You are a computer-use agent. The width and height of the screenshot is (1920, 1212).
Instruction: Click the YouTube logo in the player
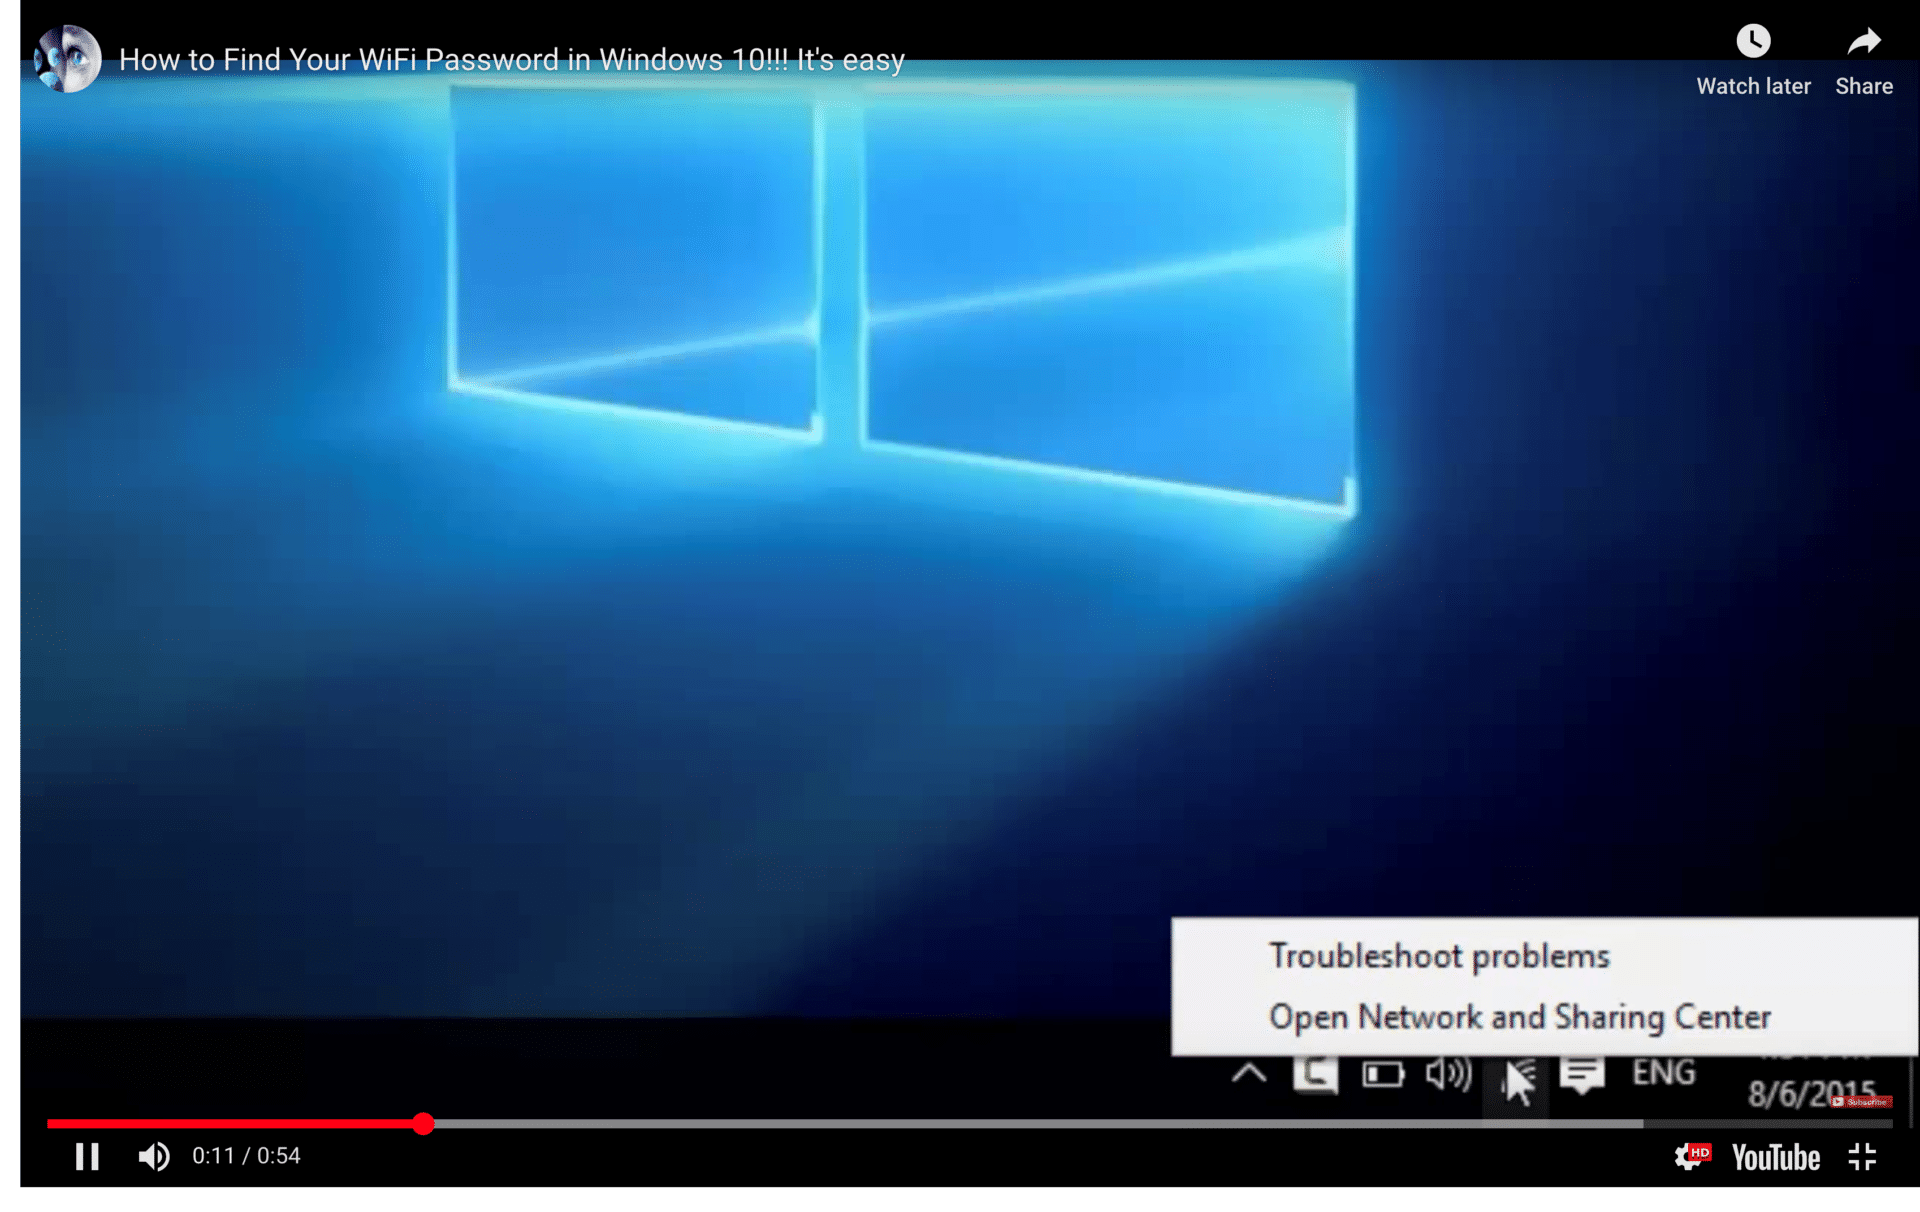1775,1156
